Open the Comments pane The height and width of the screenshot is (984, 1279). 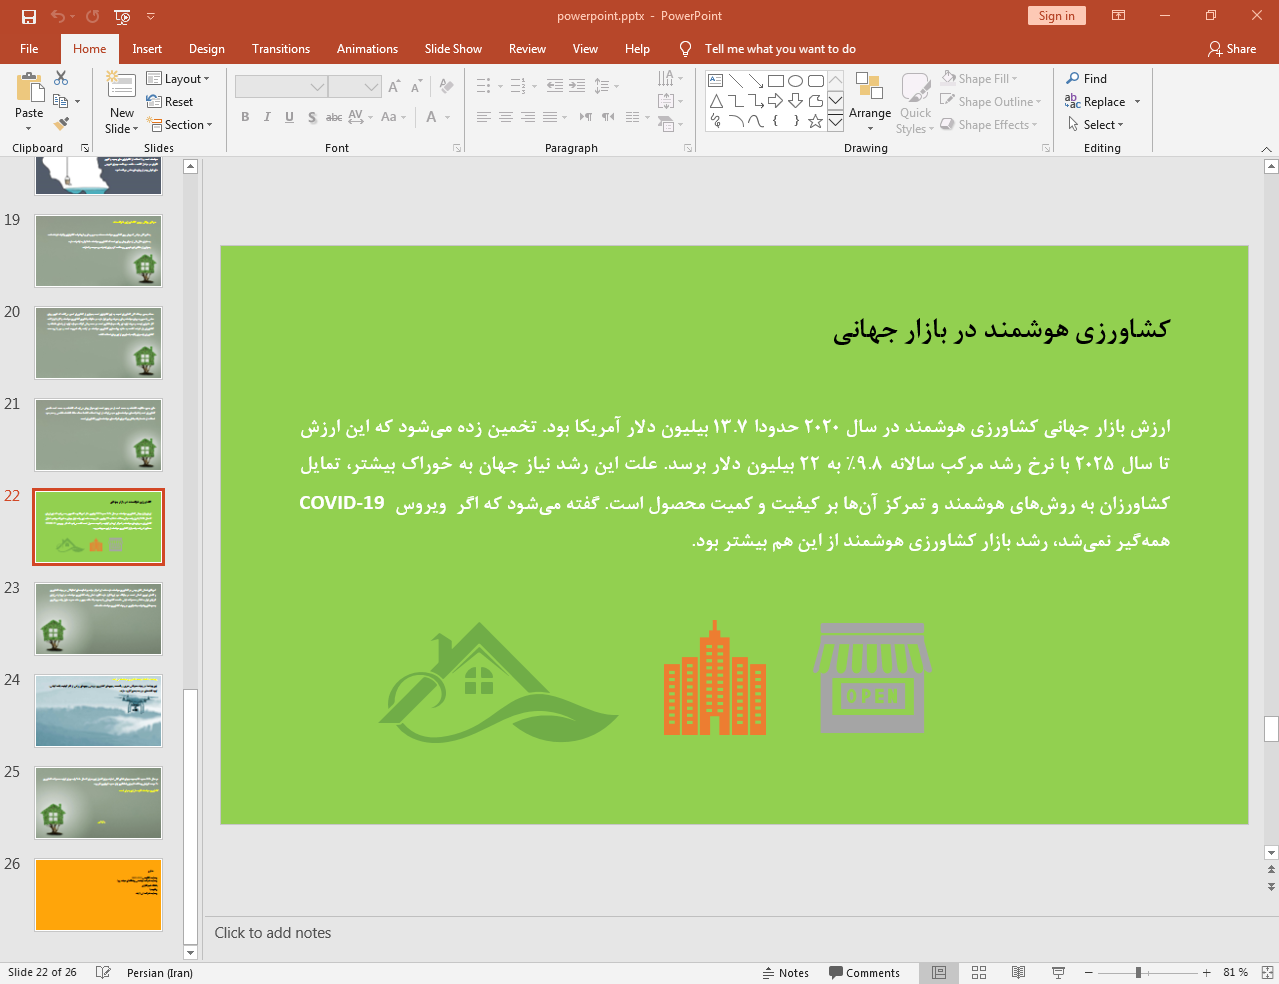(865, 972)
